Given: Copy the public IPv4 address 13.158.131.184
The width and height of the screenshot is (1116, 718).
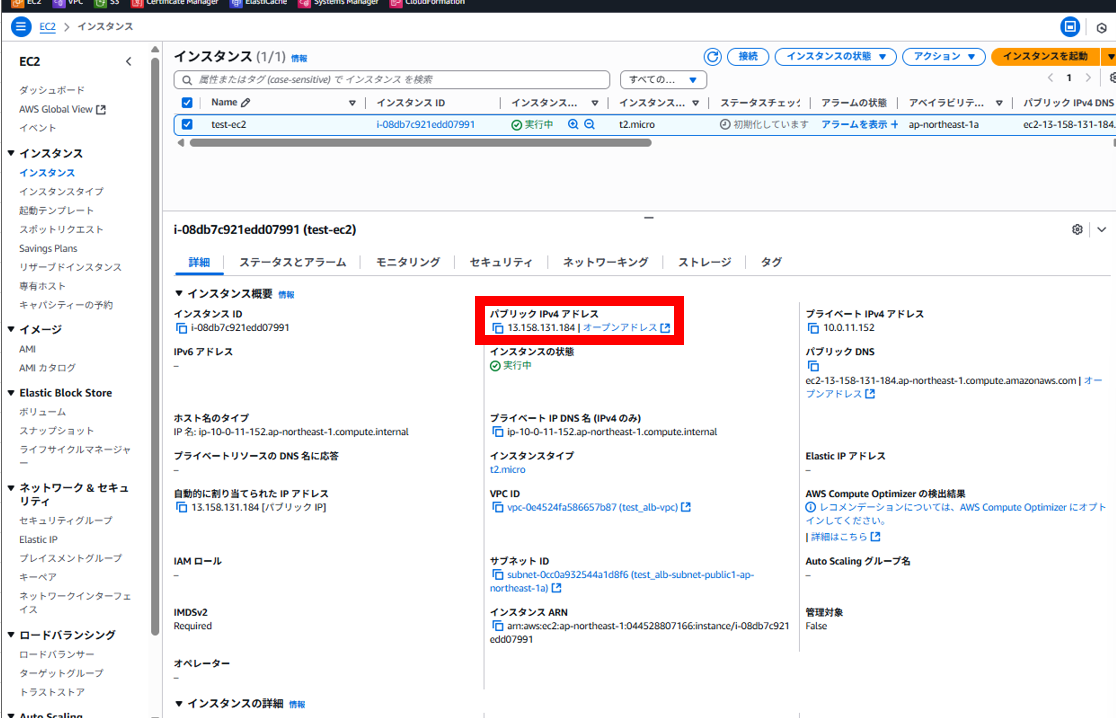Looking at the screenshot, I should point(499,328).
